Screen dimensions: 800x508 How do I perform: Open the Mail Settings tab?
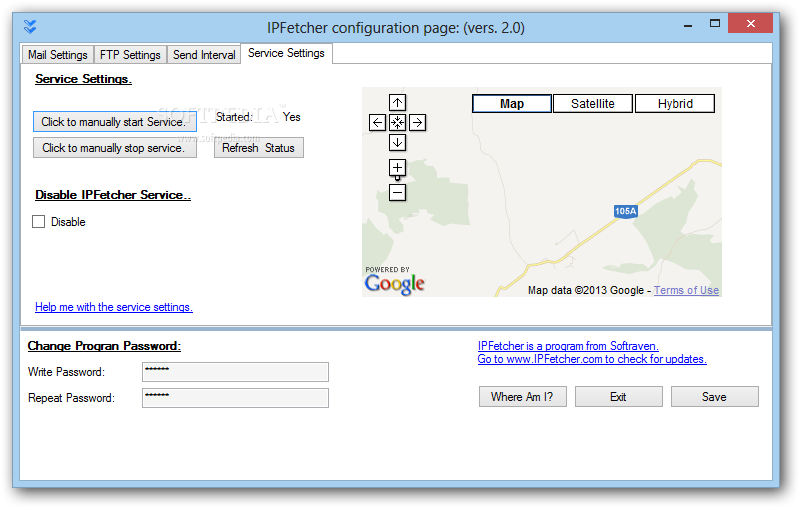(58, 55)
